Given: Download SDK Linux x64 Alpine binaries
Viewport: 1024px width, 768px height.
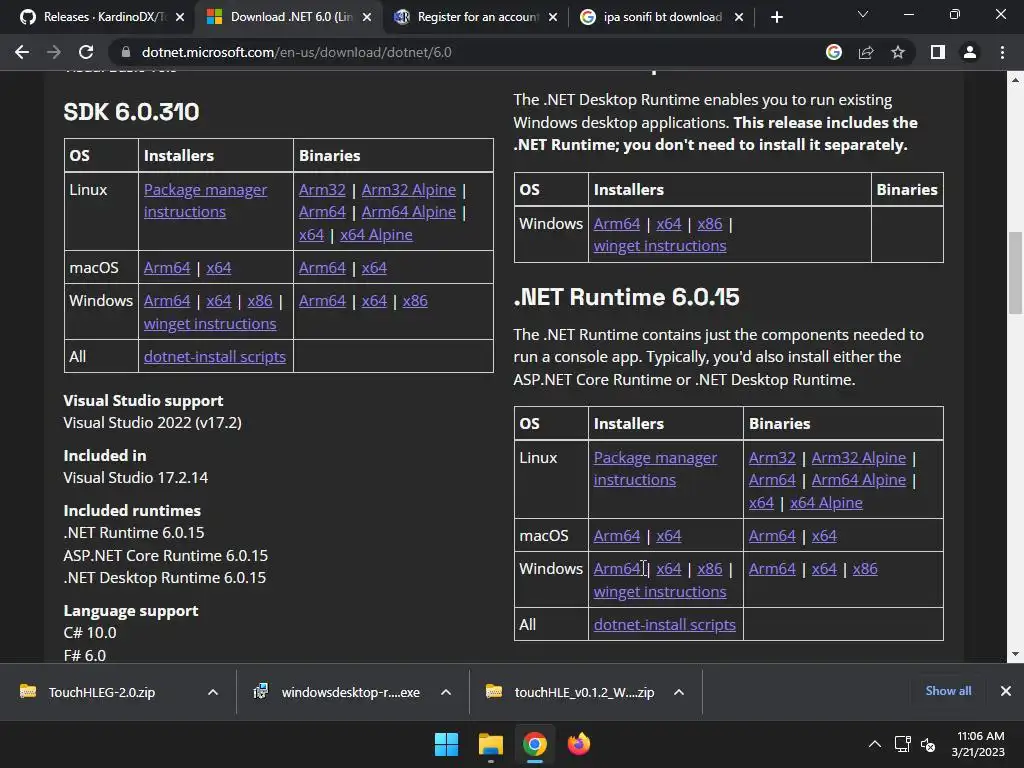Looking at the screenshot, I should 376,234.
